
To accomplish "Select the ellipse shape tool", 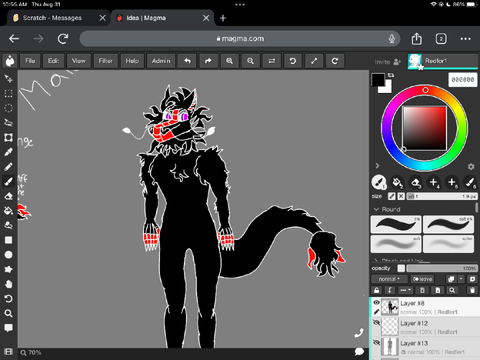I will tap(8, 255).
